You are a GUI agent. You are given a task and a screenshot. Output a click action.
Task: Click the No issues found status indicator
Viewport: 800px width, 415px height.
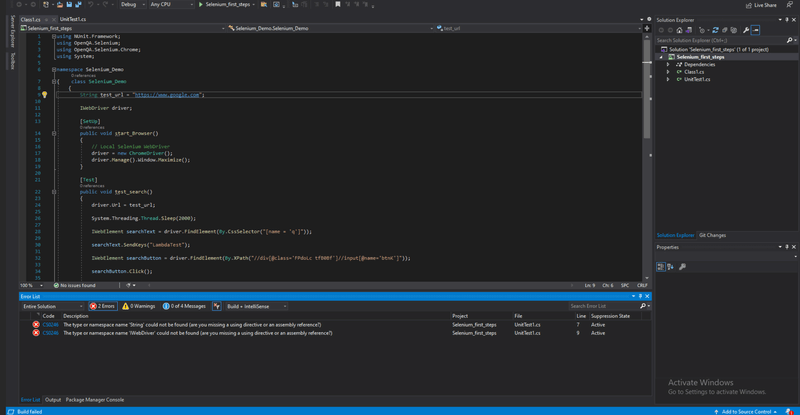[x=74, y=285]
